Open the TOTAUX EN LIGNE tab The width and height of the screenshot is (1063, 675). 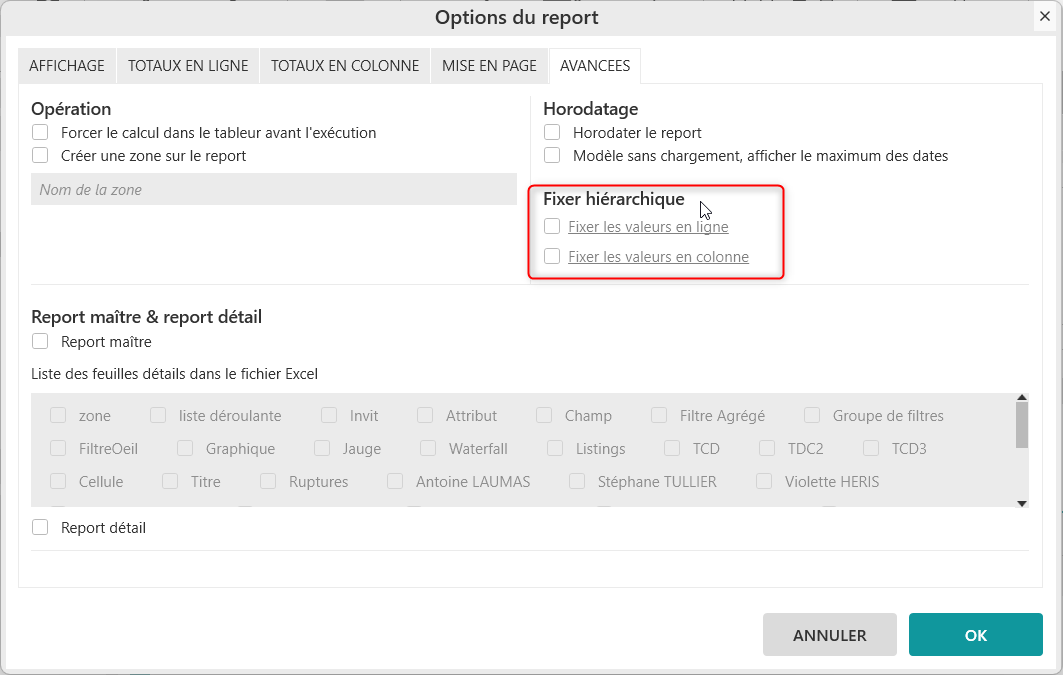pyautogui.click(x=188, y=66)
